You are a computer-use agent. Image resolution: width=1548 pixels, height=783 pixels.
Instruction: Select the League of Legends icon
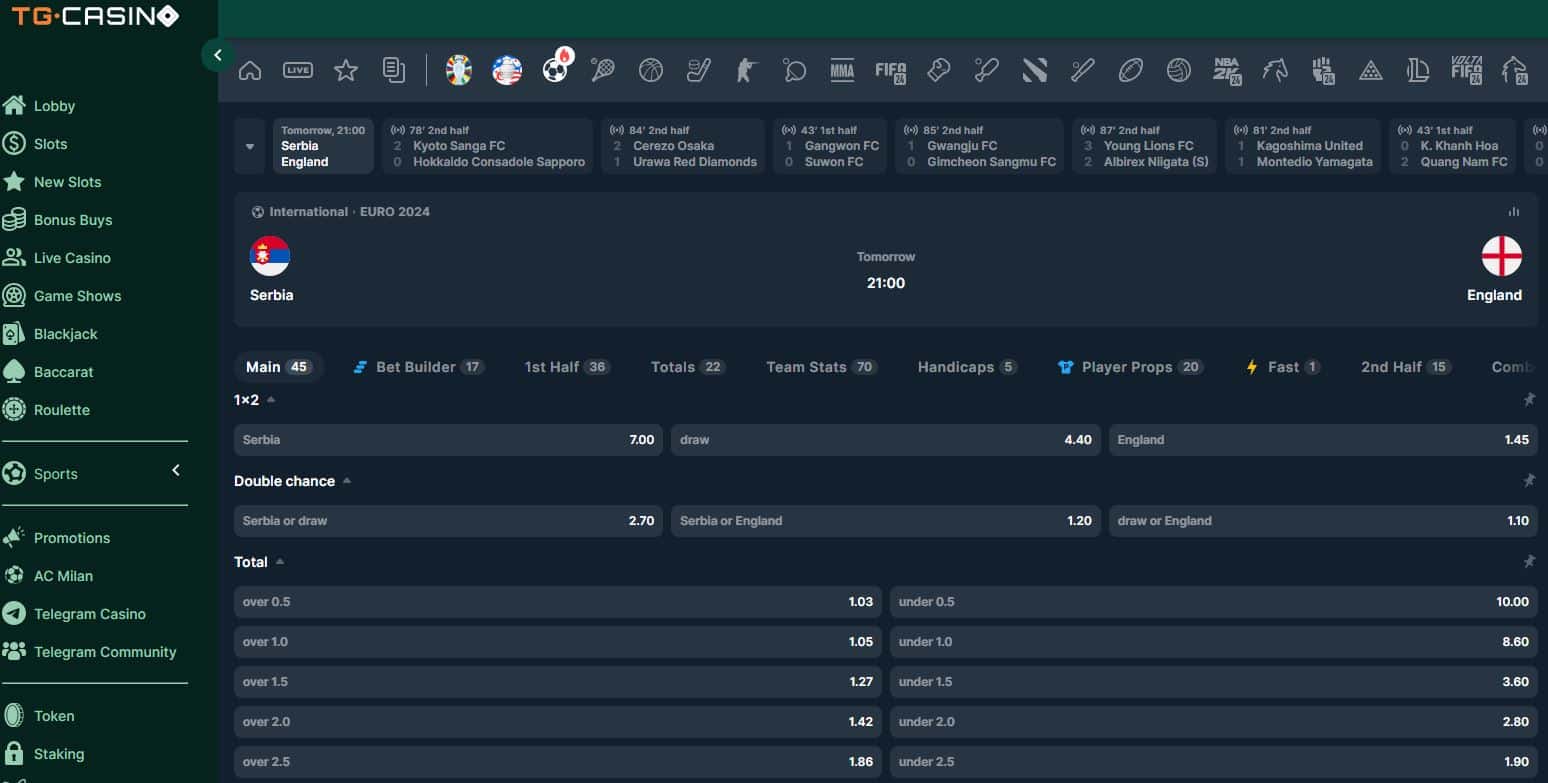pos(1418,70)
